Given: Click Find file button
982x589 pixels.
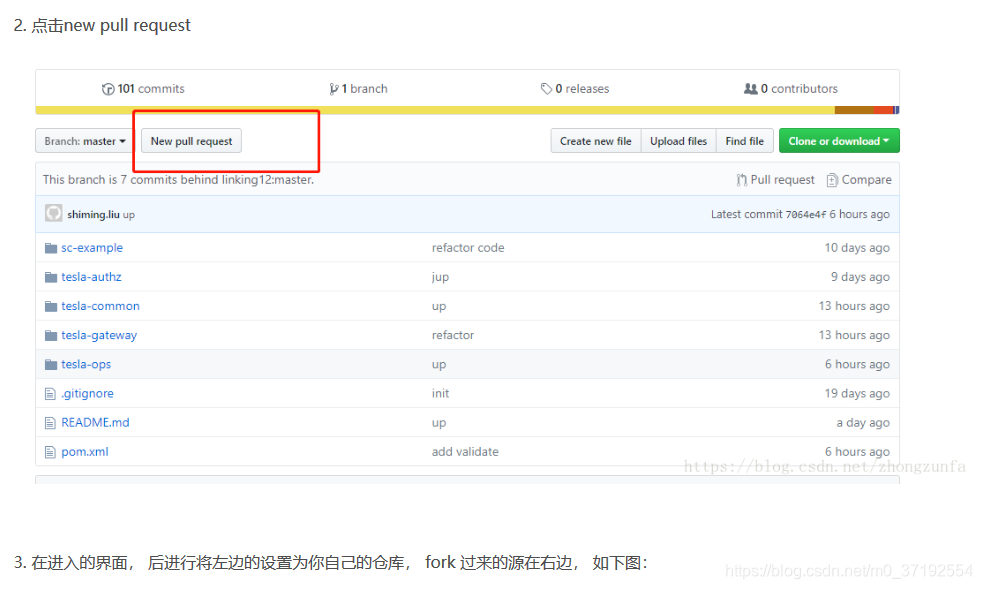Looking at the screenshot, I should pyautogui.click(x=745, y=141).
